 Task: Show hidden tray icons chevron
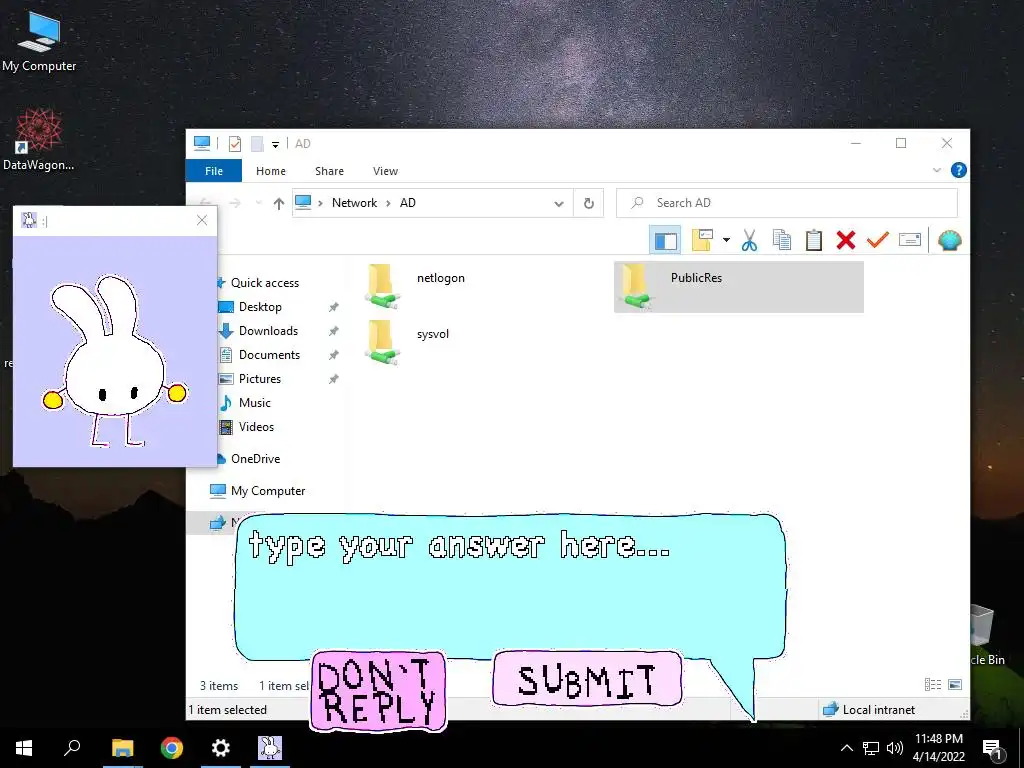[x=846, y=748]
